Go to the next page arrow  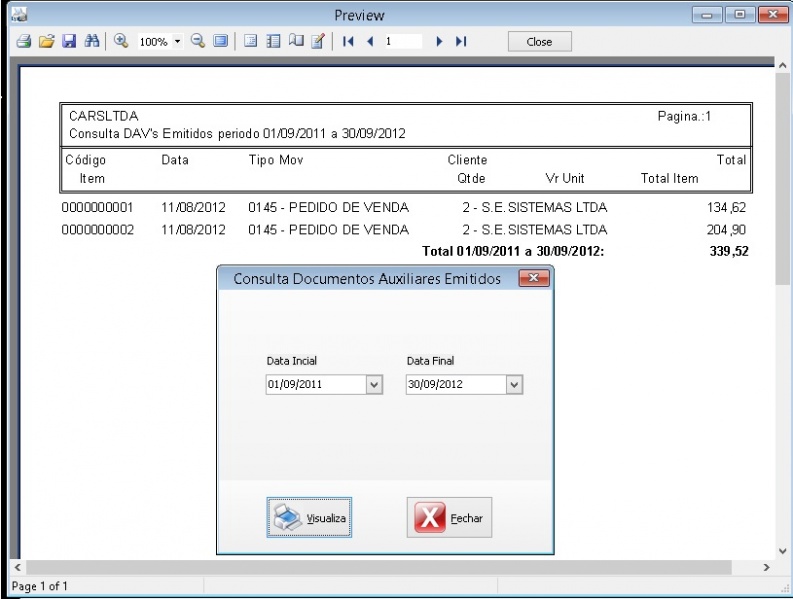[439, 42]
